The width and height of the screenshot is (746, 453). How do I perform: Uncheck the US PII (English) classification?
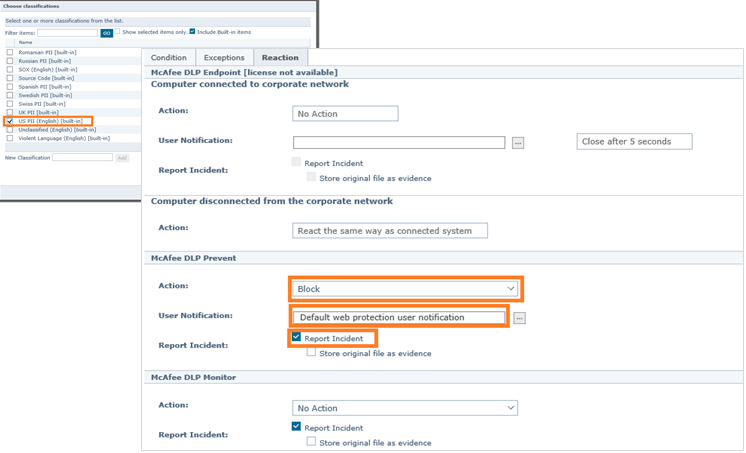10,121
